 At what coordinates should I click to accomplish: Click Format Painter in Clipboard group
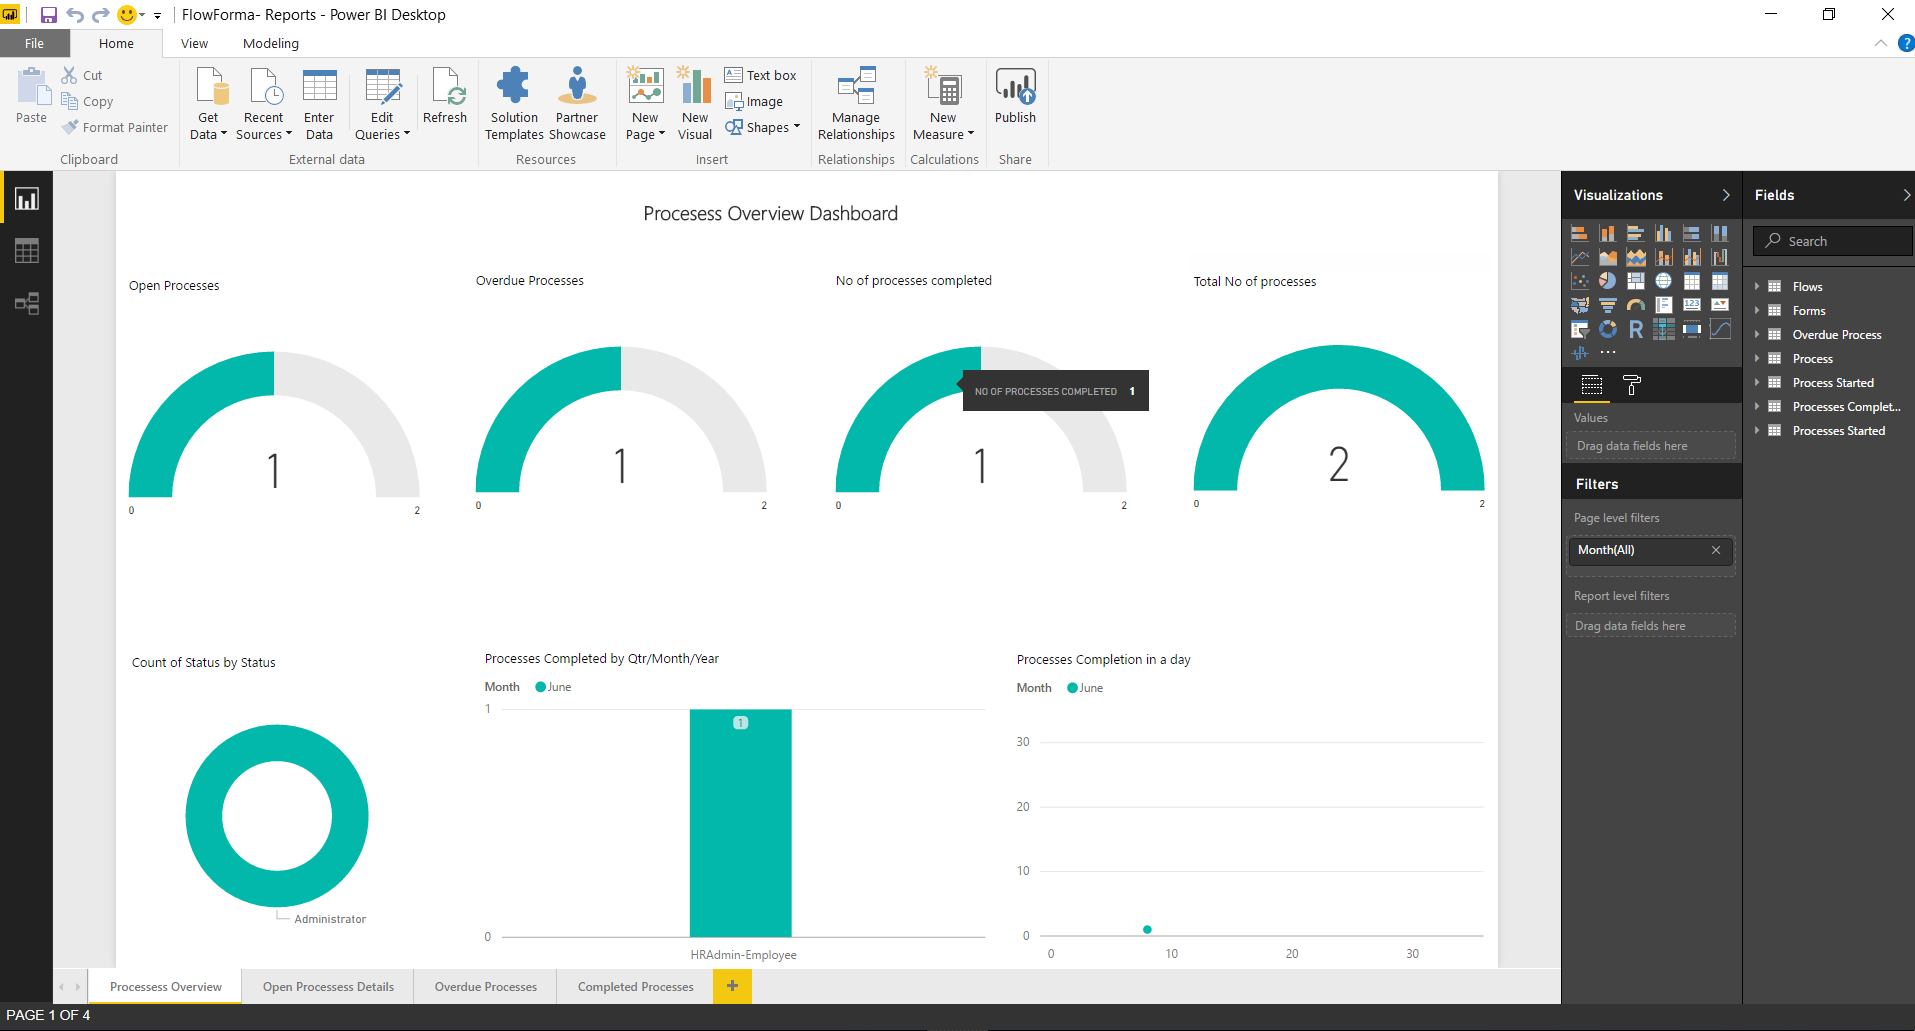pos(115,127)
